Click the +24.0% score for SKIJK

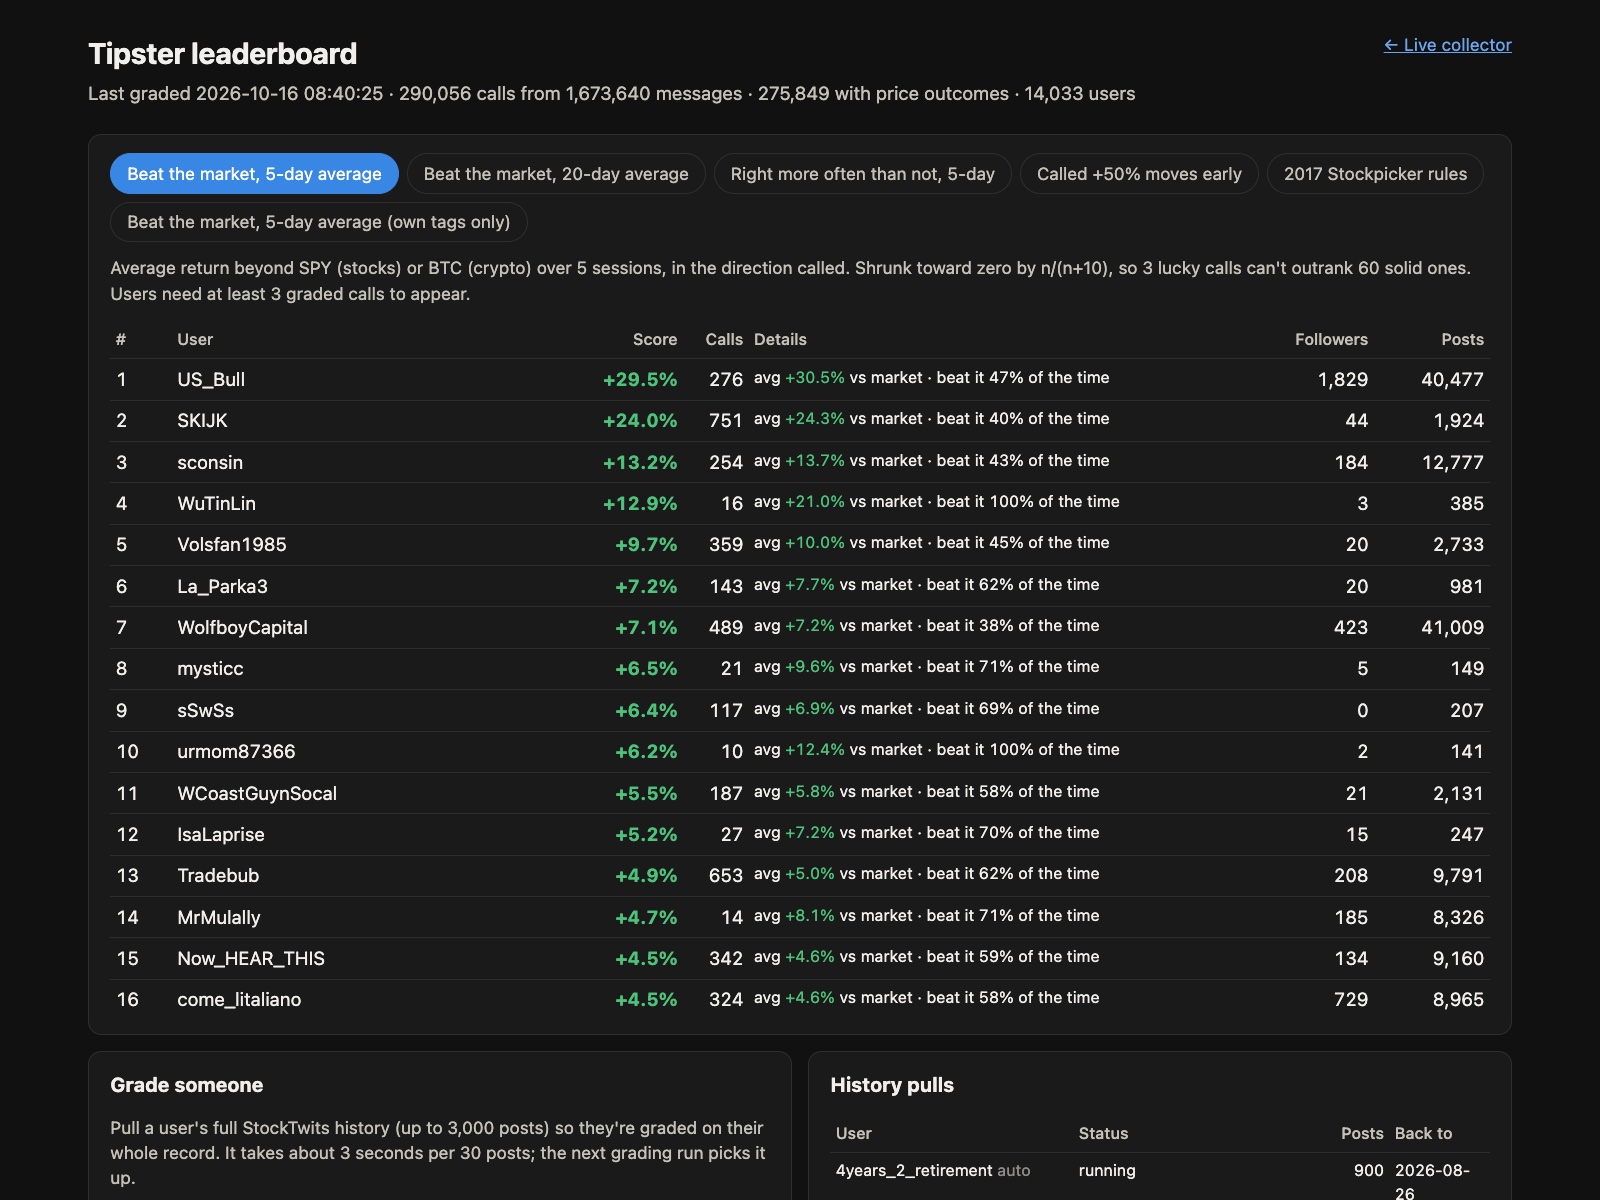point(640,421)
